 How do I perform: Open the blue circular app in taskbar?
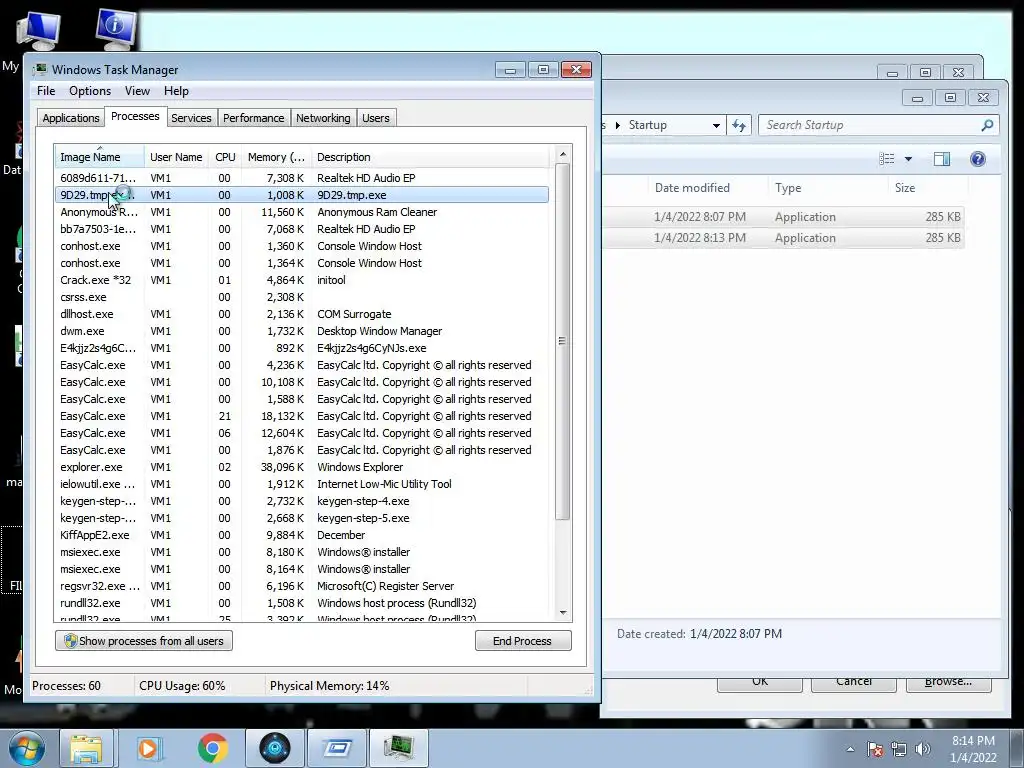[274, 748]
